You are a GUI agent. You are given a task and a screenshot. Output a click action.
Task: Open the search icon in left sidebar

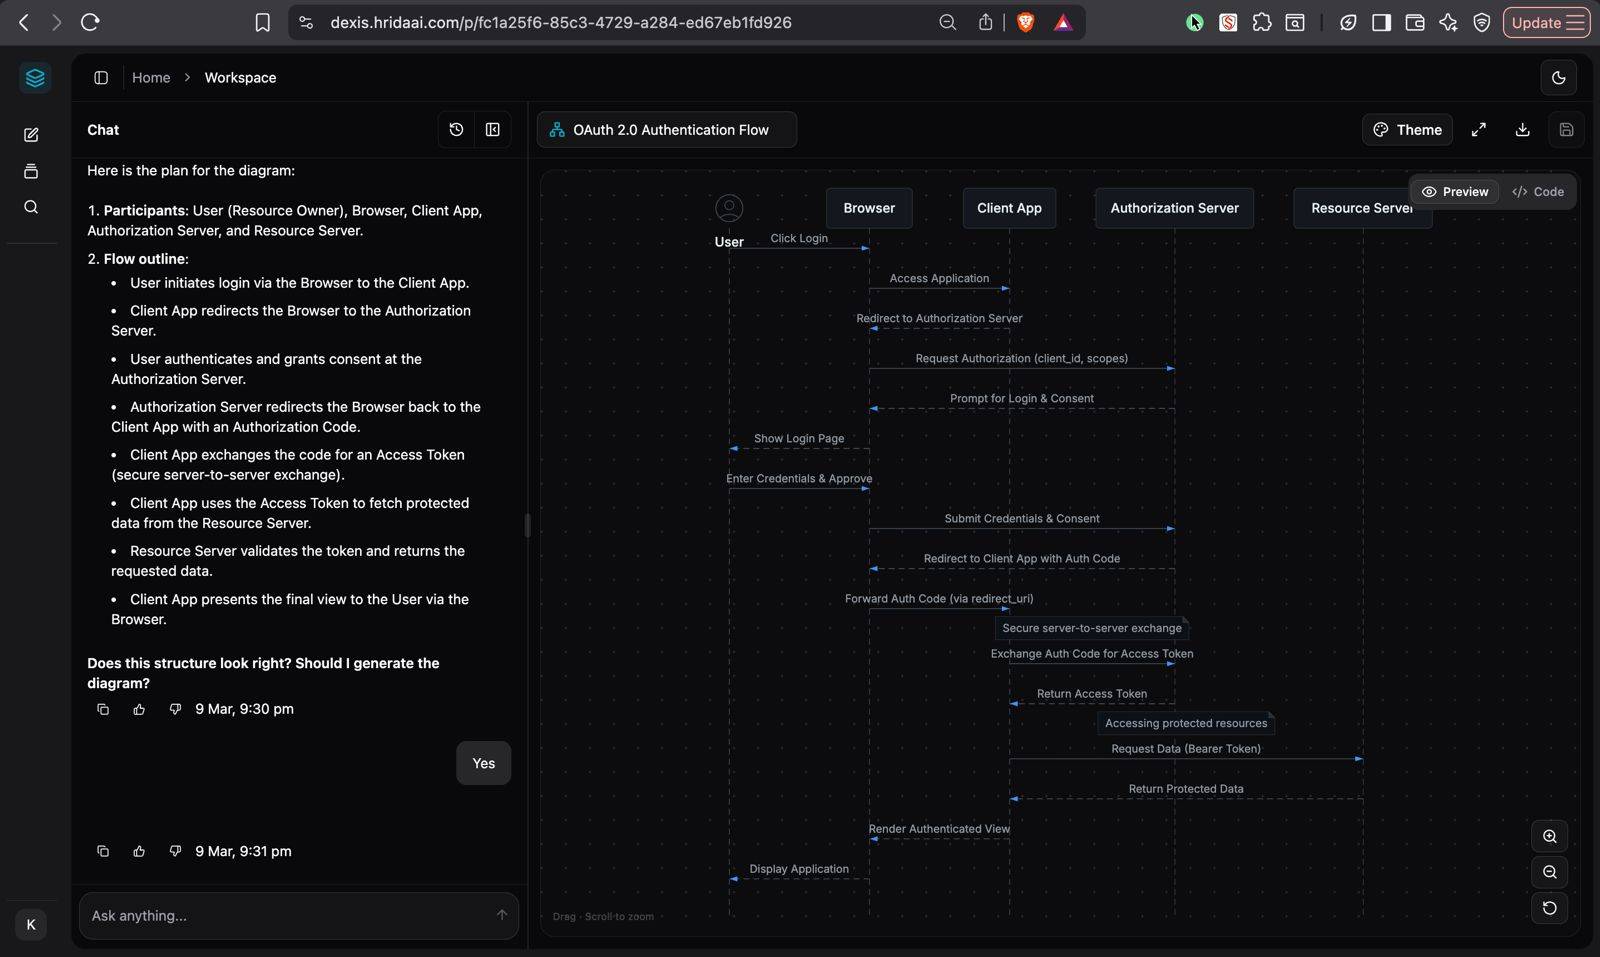tap(31, 207)
